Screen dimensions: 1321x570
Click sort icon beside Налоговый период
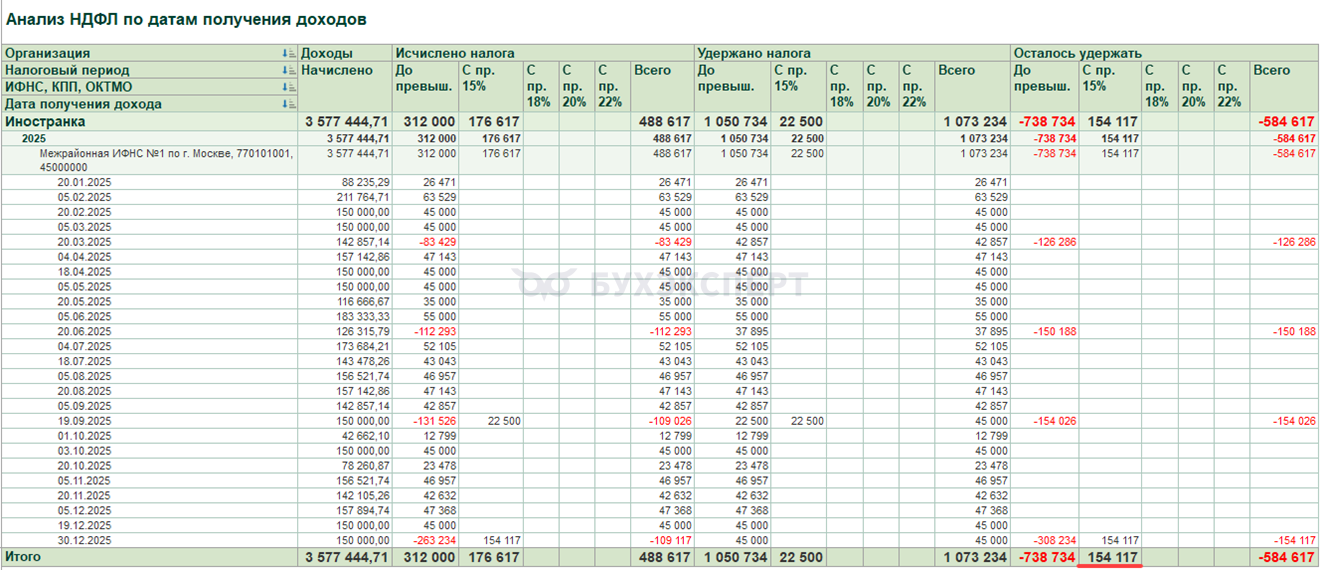point(289,71)
